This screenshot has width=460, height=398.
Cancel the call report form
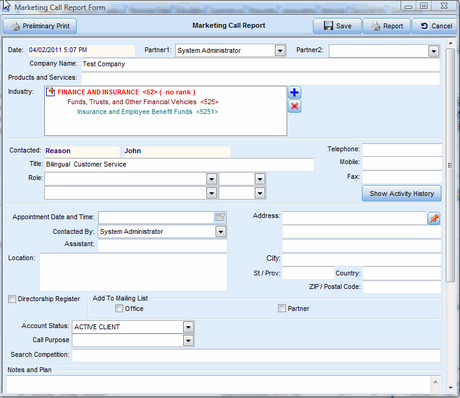point(435,26)
